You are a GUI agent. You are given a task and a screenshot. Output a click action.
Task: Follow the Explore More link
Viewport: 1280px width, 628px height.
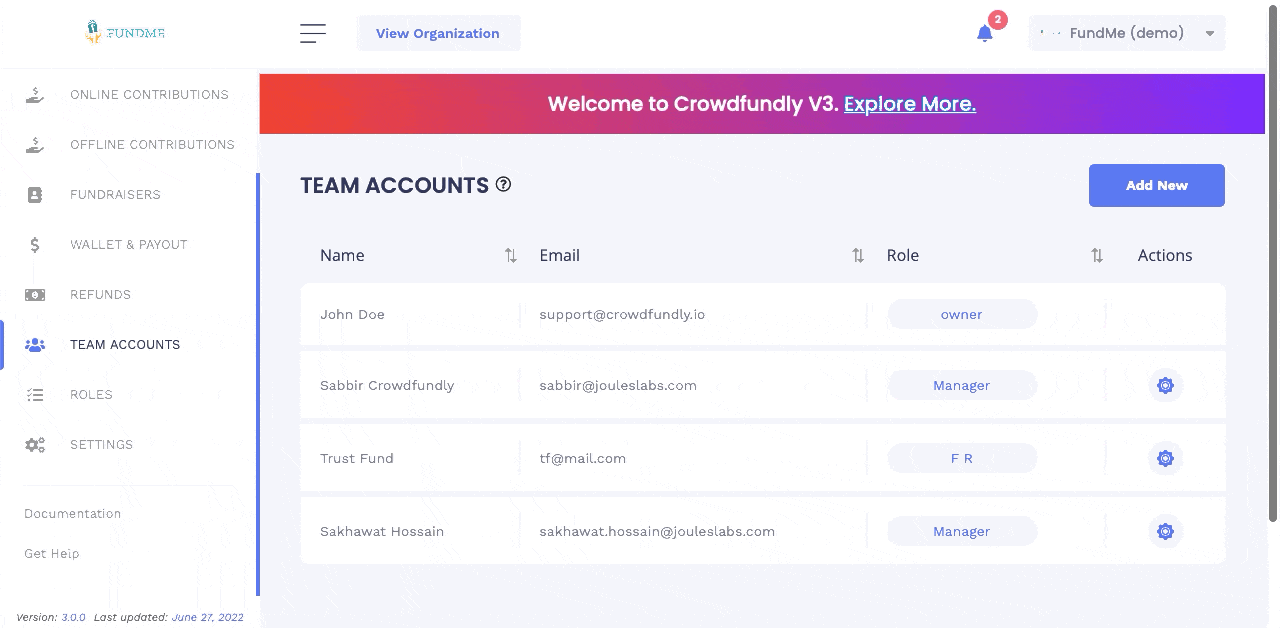(x=910, y=104)
